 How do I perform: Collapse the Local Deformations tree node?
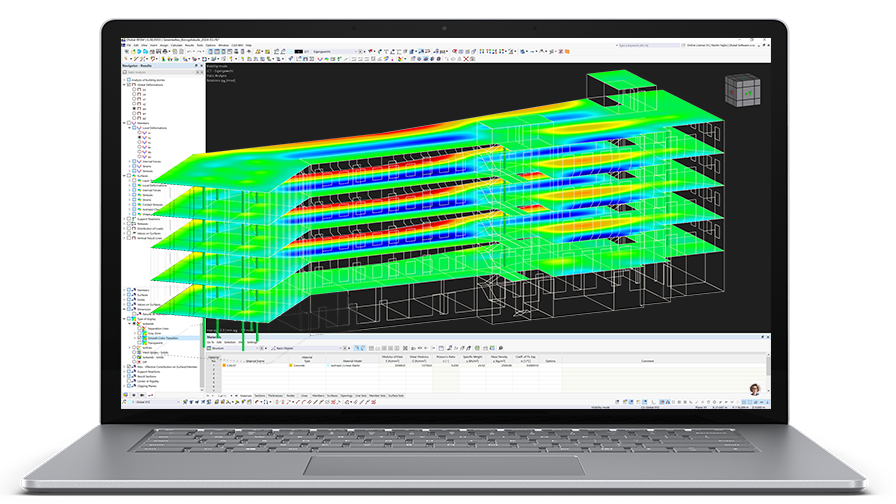pos(129,128)
